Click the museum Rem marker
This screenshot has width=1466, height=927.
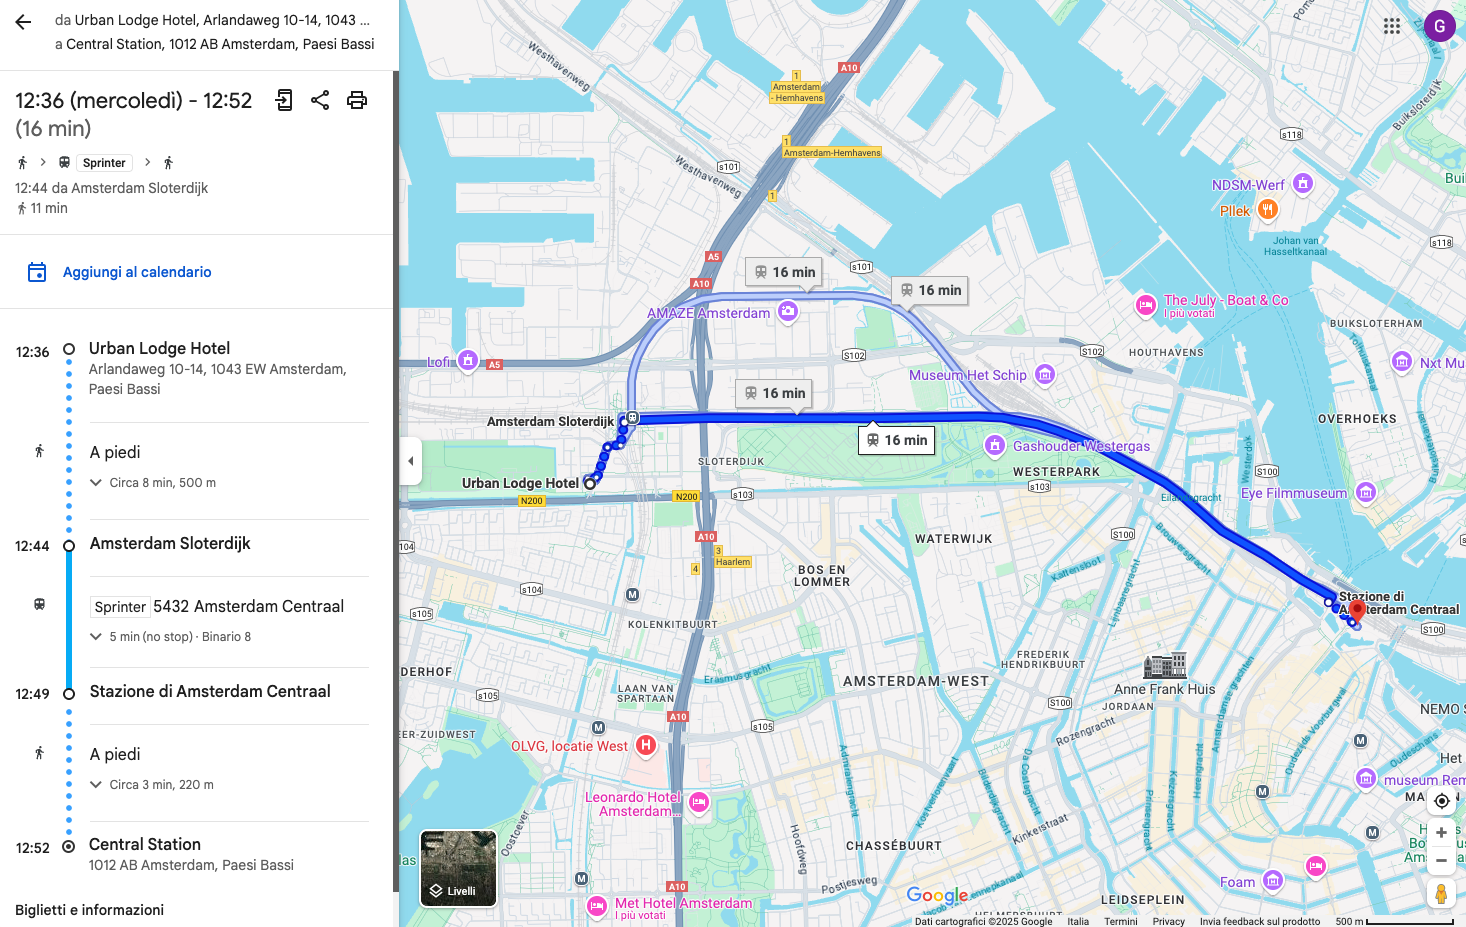[x=1366, y=778]
